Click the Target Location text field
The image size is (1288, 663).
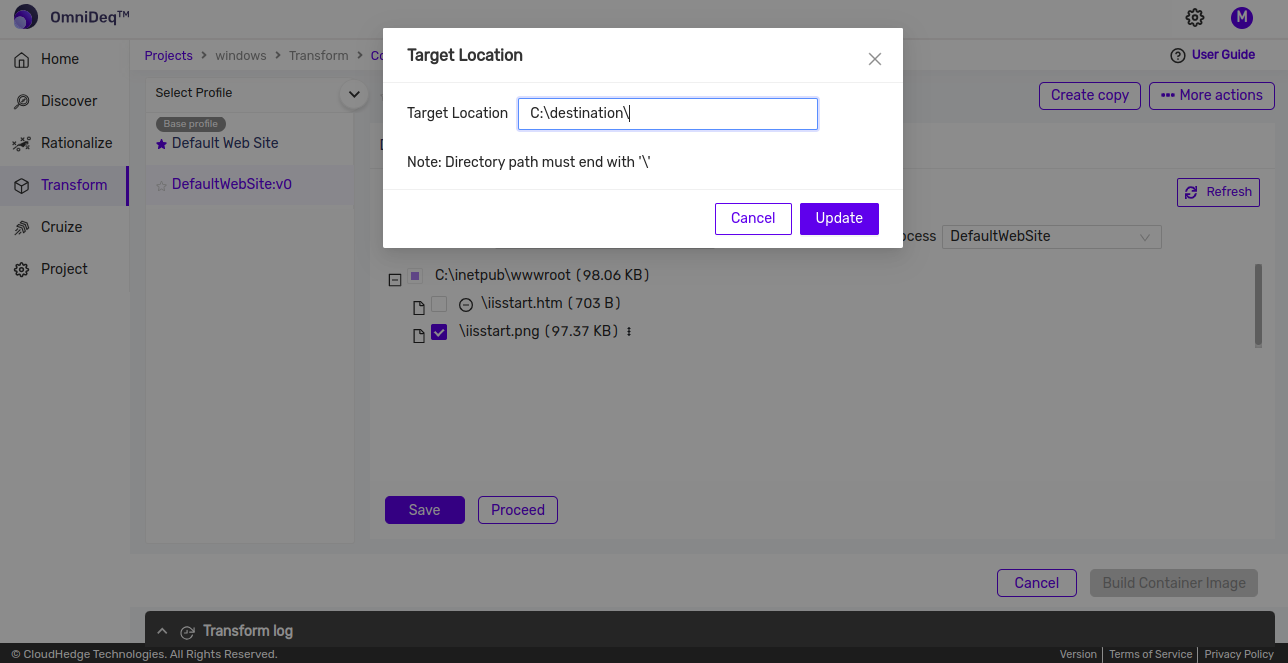667,114
